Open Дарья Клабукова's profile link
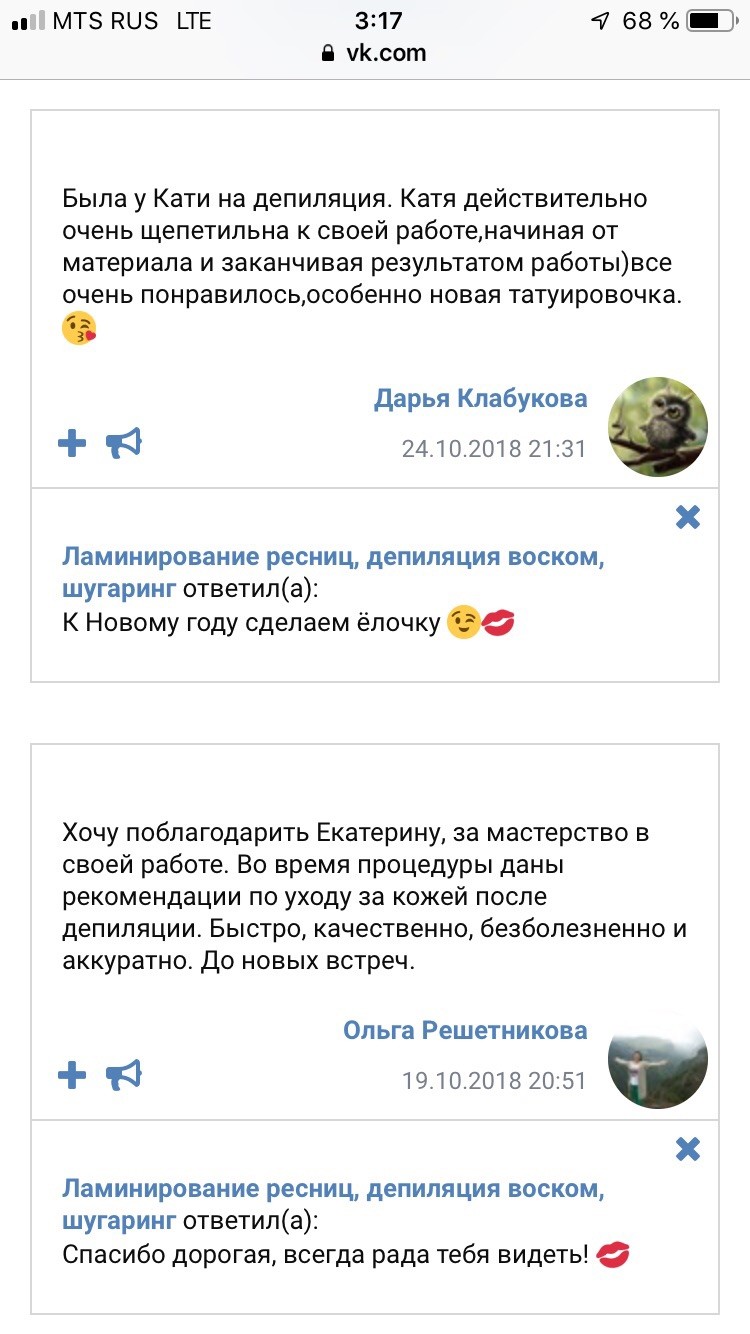 [x=480, y=399]
